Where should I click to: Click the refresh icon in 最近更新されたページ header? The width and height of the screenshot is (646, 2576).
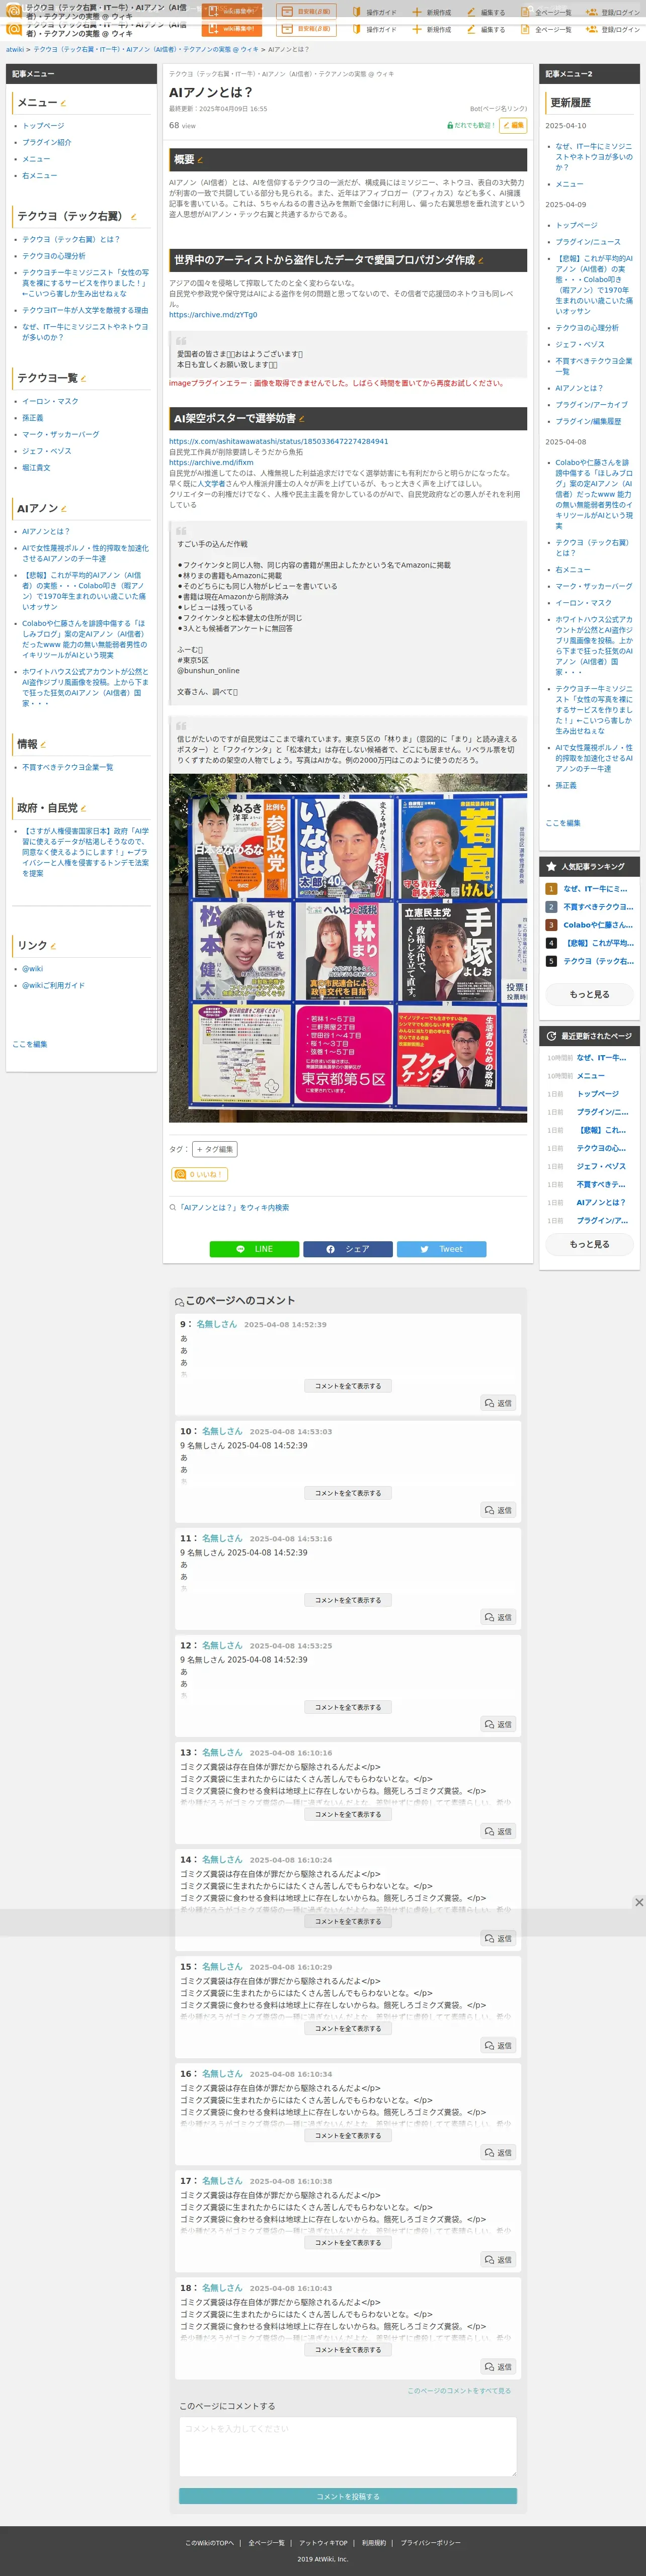coord(551,1036)
